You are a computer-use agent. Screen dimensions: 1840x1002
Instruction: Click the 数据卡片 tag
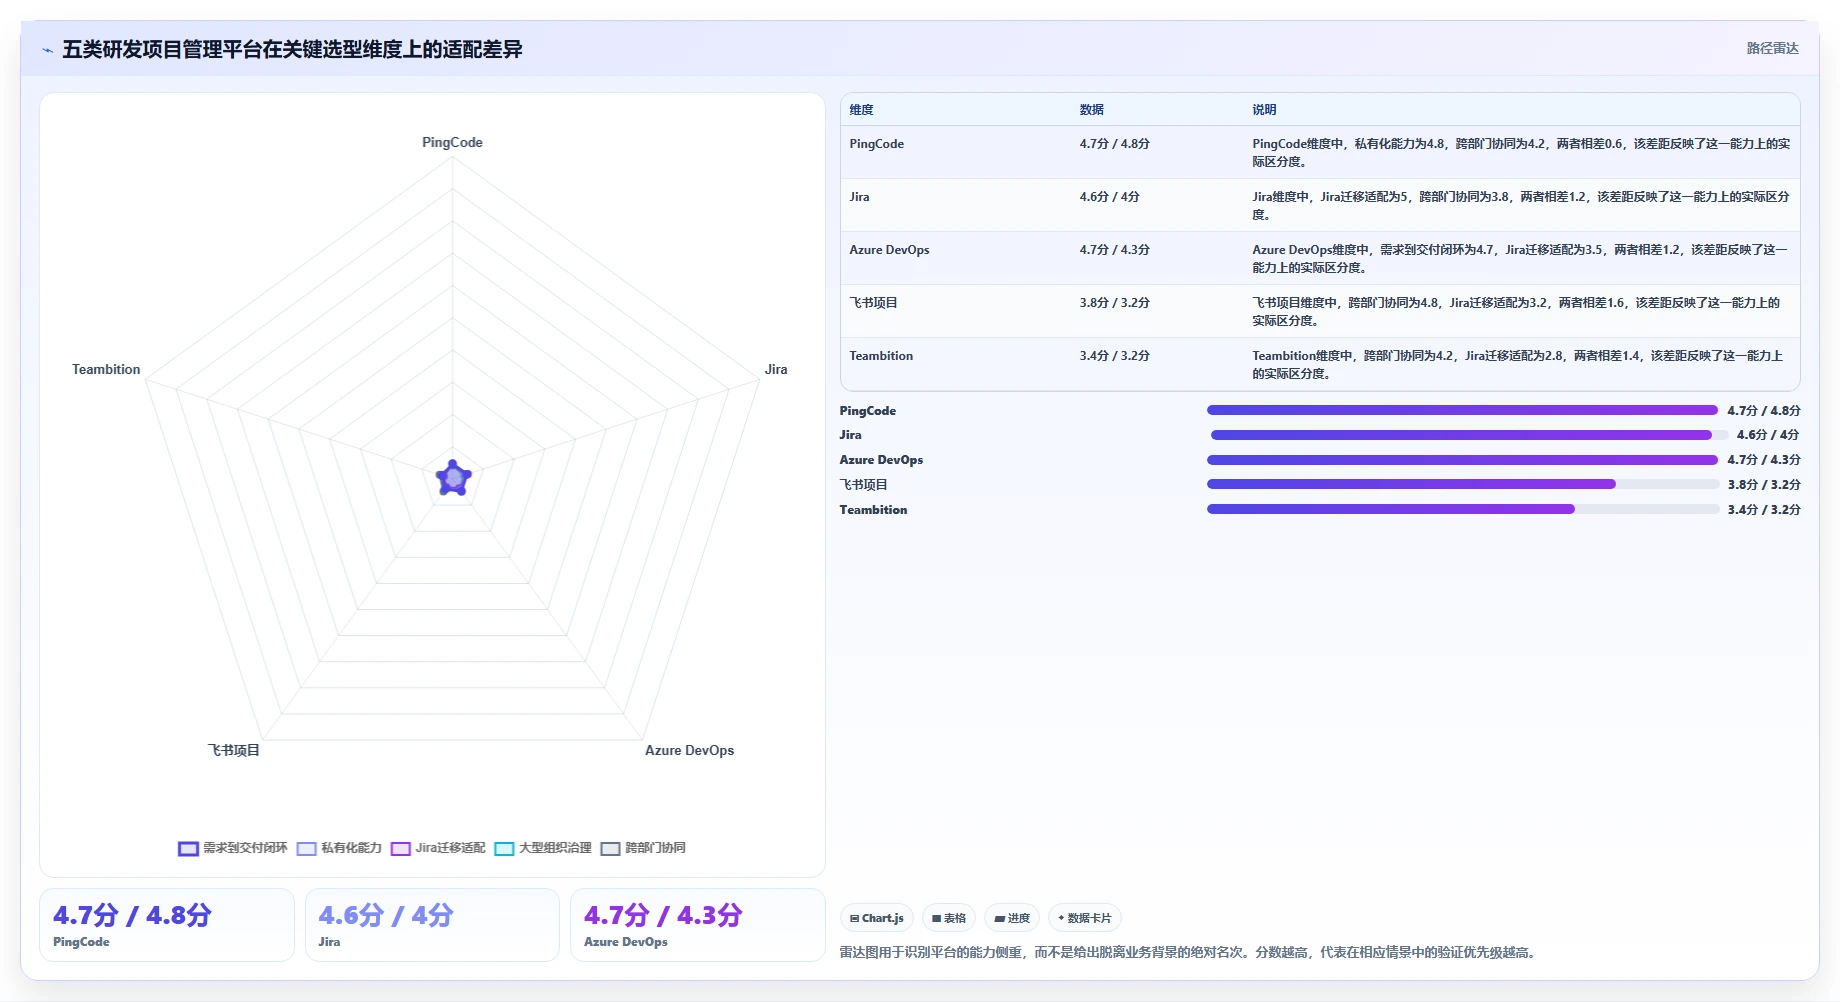tap(1085, 918)
